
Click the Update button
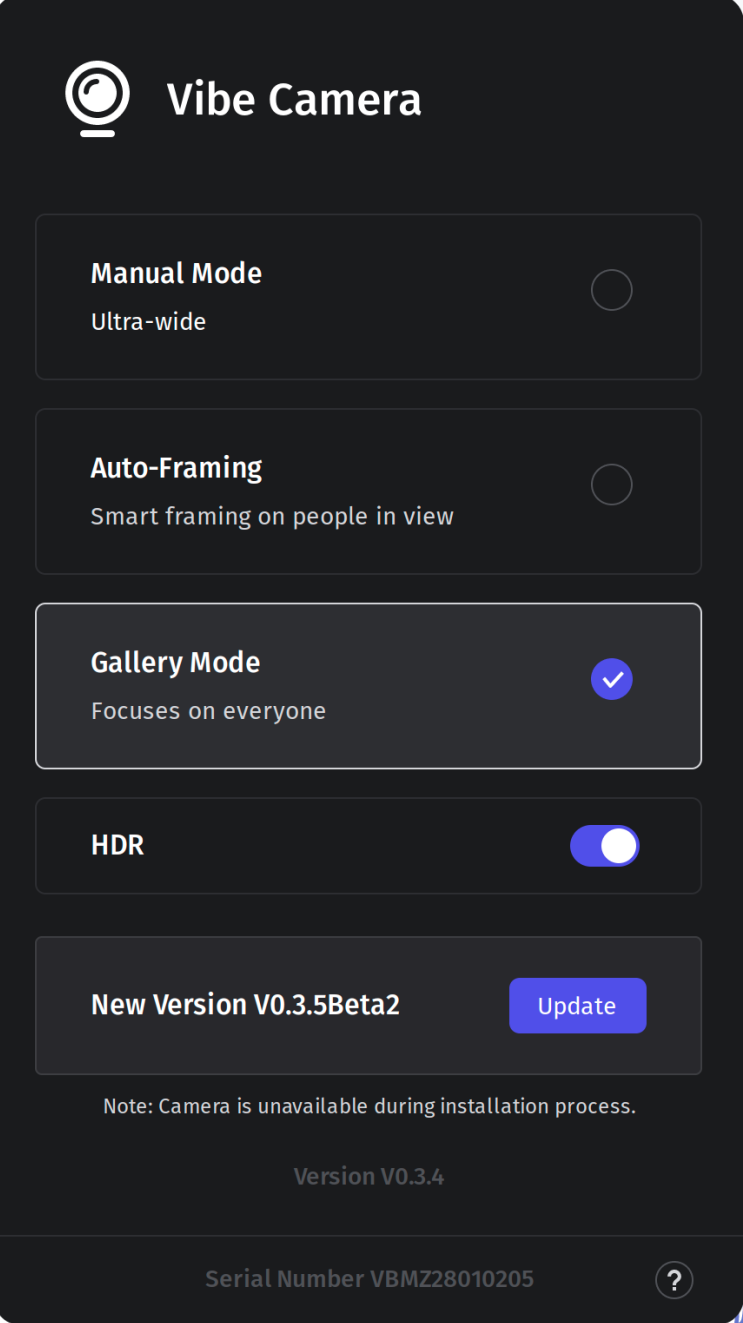pyautogui.click(x=577, y=1006)
